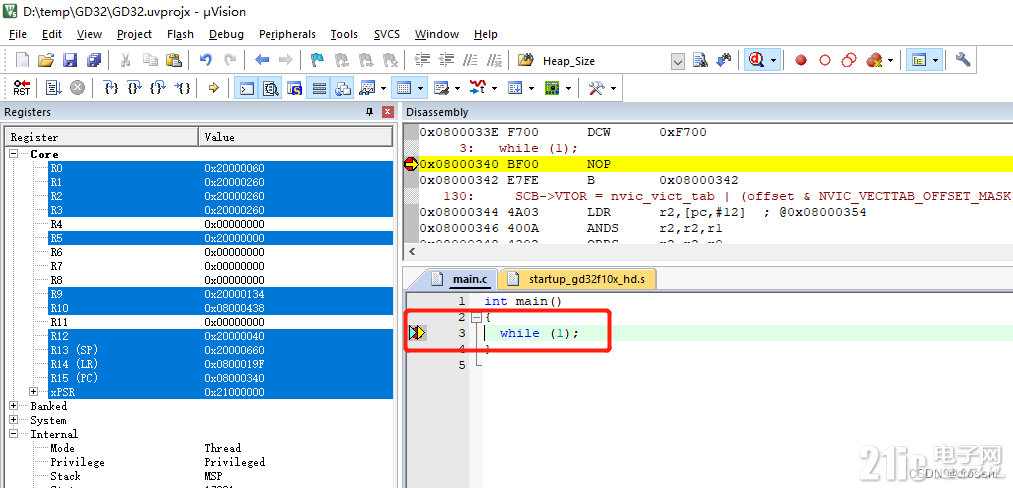Navigate backwards with the blue left arrow
1013x488 pixels.
coord(262,60)
